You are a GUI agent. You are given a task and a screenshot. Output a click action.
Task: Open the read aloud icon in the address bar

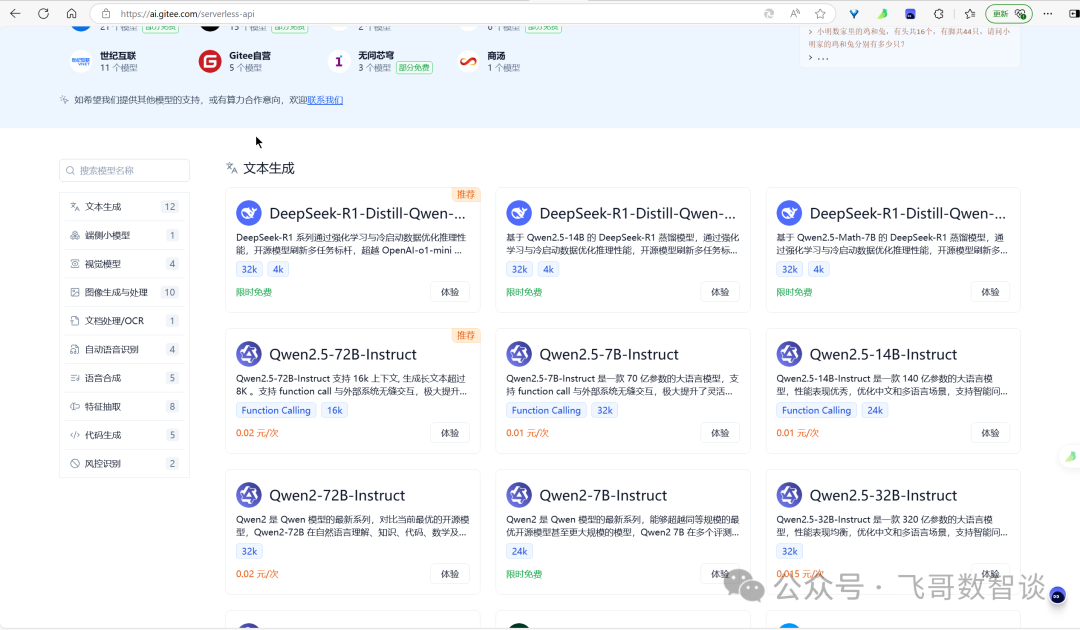795,13
